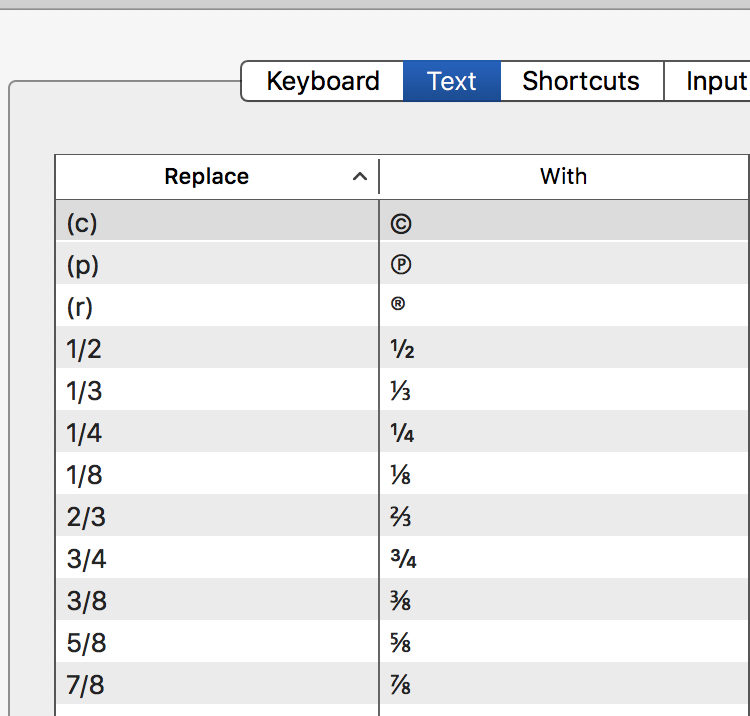Image resolution: width=750 pixels, height=716 pixels.
Task: Open the Shortcuts tab
Action: (x=581, y=81)
